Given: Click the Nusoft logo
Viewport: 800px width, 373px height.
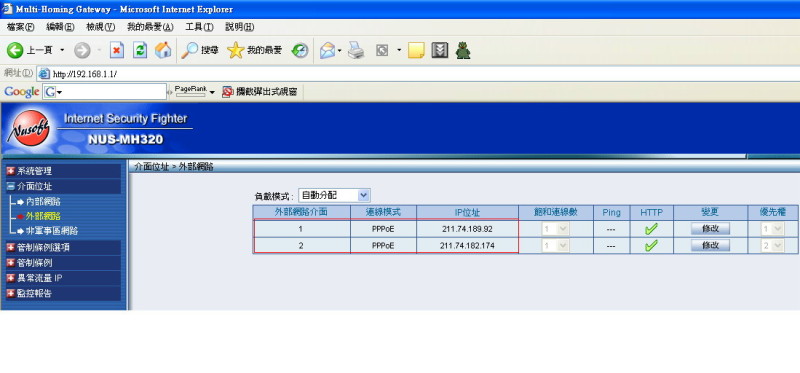Looking at the screenshot, I should [29, 129].
